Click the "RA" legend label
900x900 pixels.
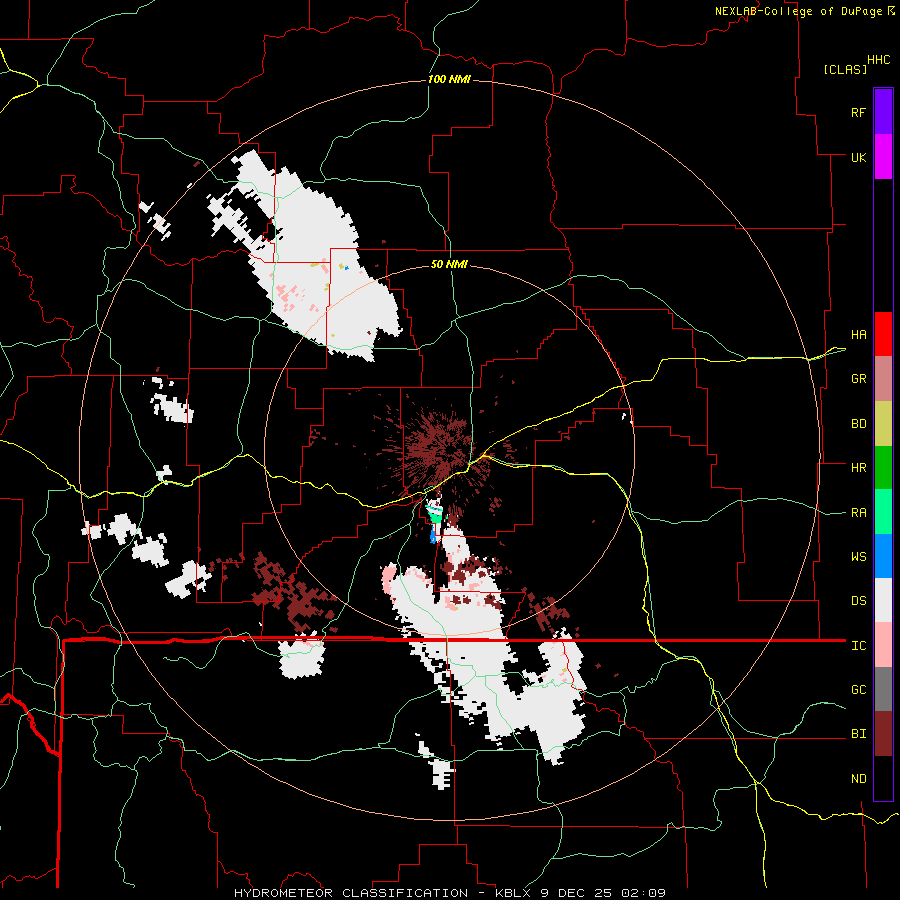pos(858,513)
